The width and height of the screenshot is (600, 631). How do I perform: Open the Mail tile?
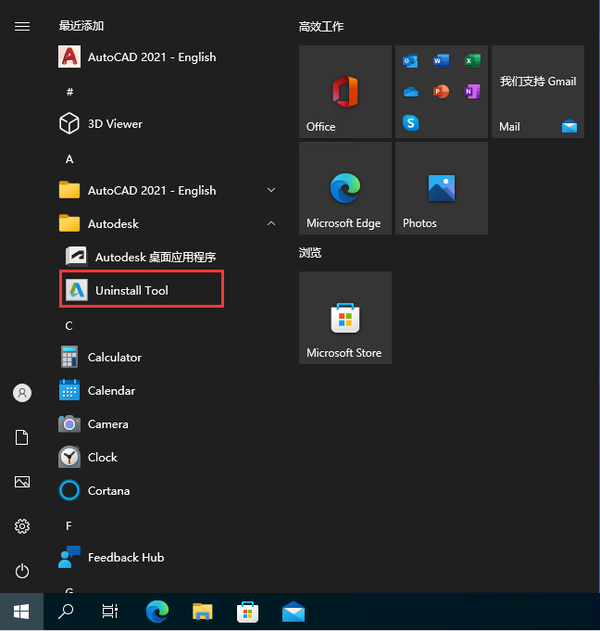coord(538,92)
